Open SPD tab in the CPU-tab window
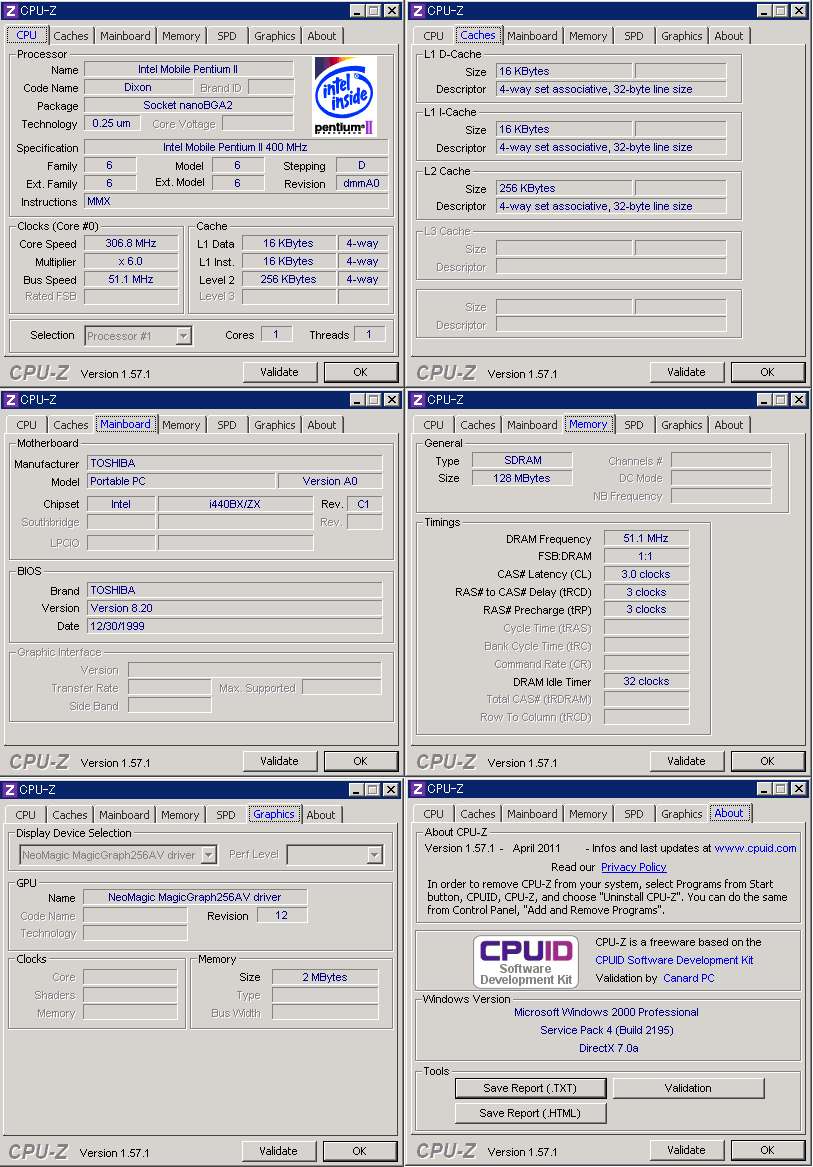Image resolution: width=813 pixels, height=1167 pixels. [227, 36]
